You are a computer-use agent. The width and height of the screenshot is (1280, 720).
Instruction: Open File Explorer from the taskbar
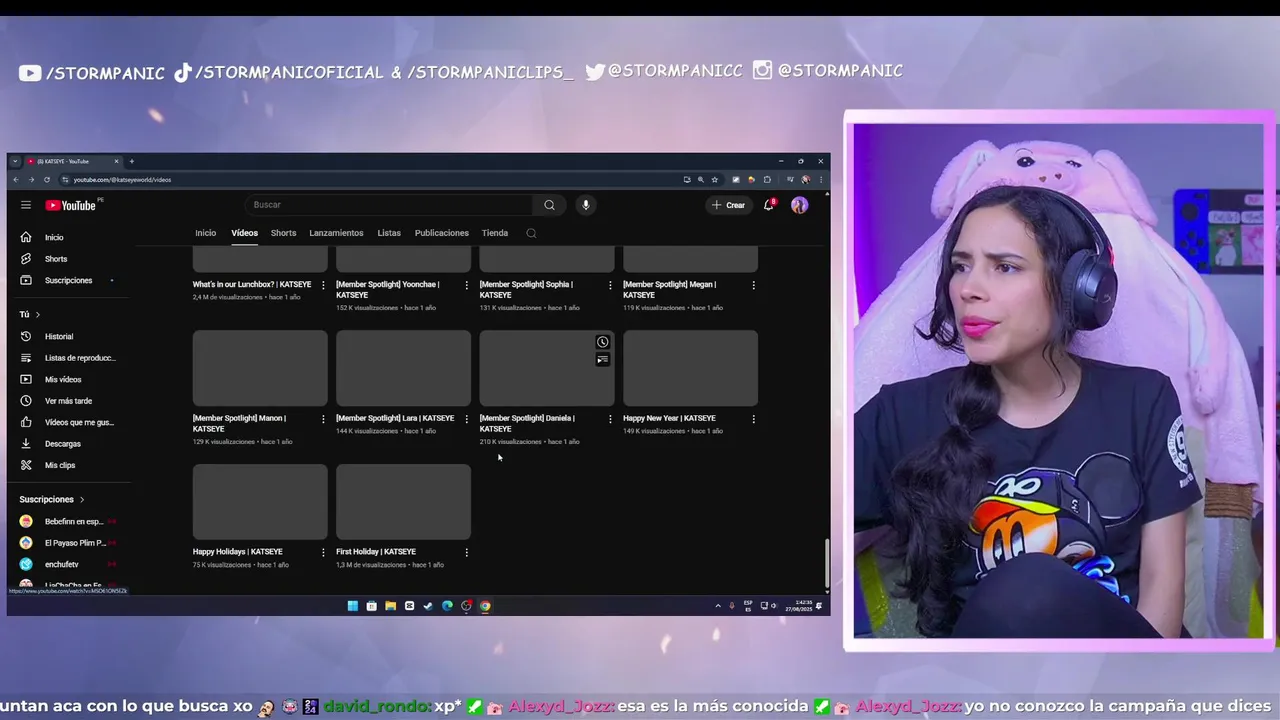pyautogui.click(x=390, y=606)
